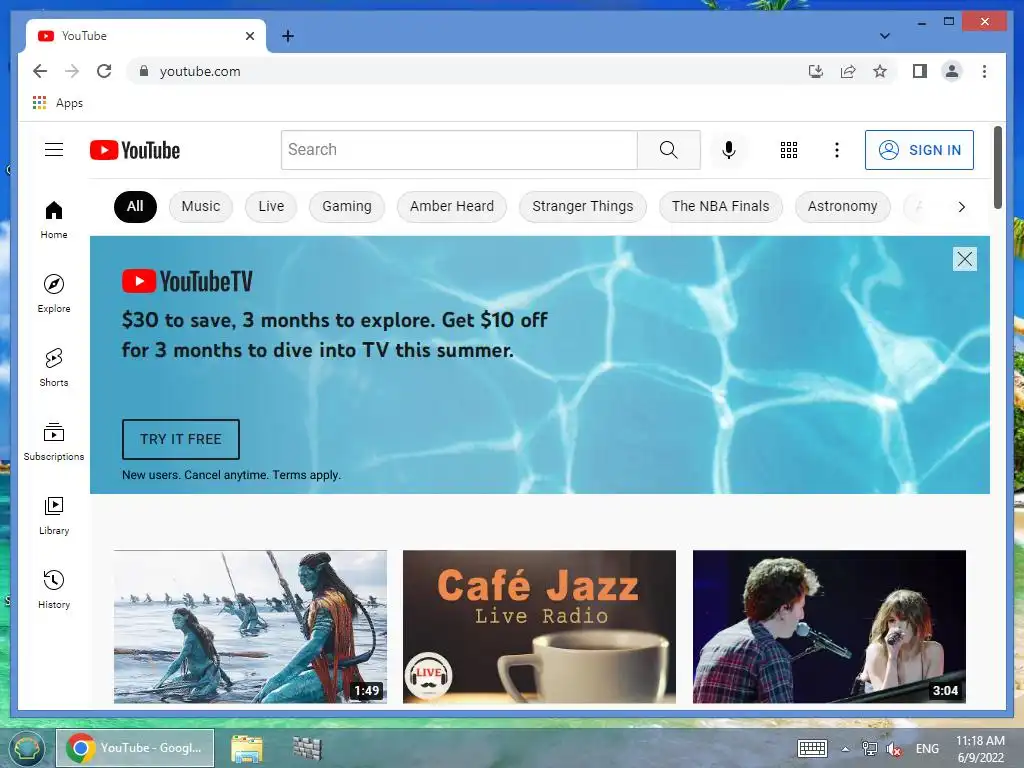Select the Live filter chip

click(x=271, y=206)
